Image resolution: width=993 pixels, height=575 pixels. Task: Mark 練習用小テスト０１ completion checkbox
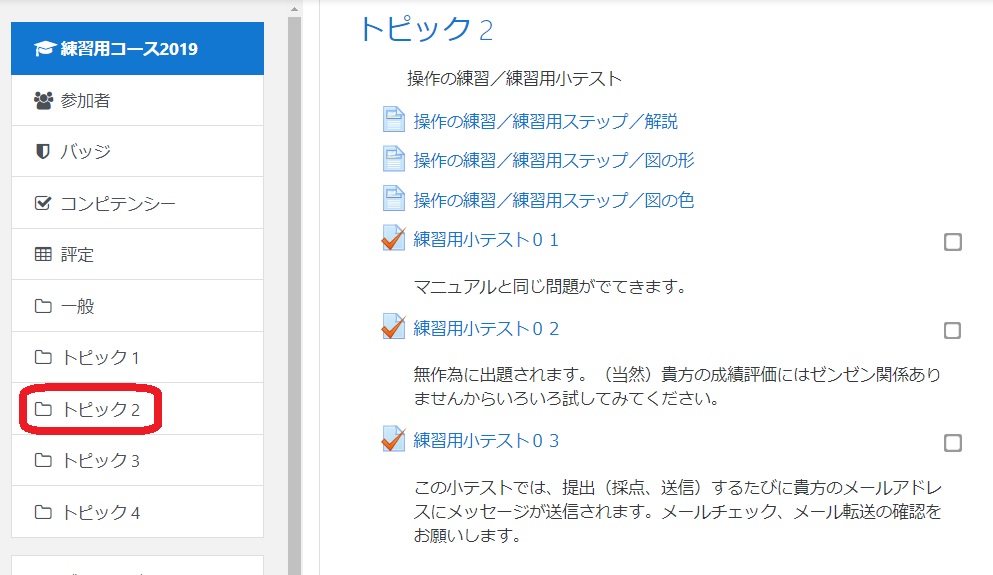952,242
